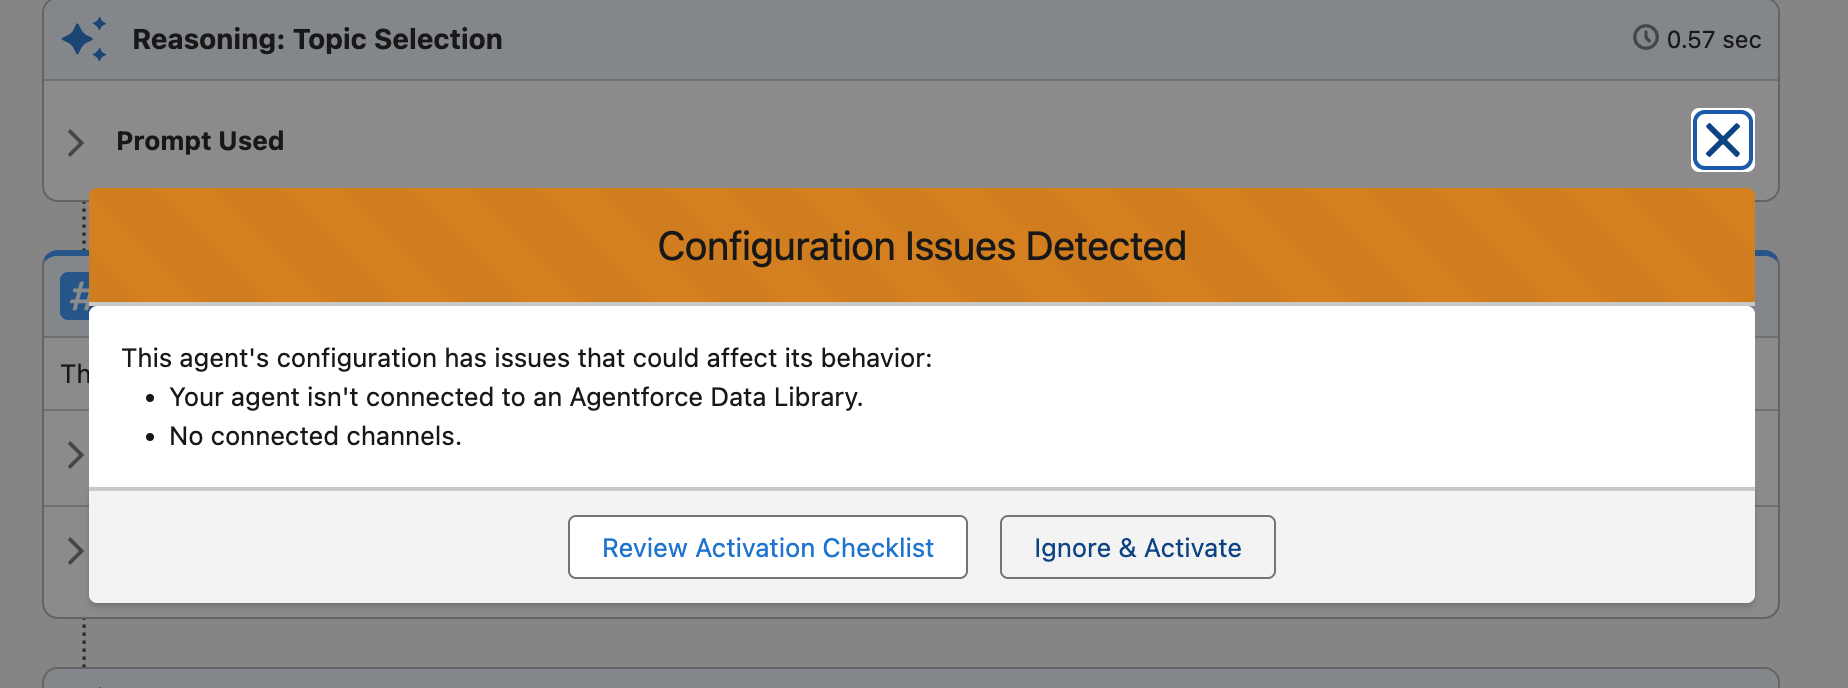The height and width of the screenshot is (688, 1848).
Task: Click the cut-off "Th" text behind the dialog
Action: point(74,374)
